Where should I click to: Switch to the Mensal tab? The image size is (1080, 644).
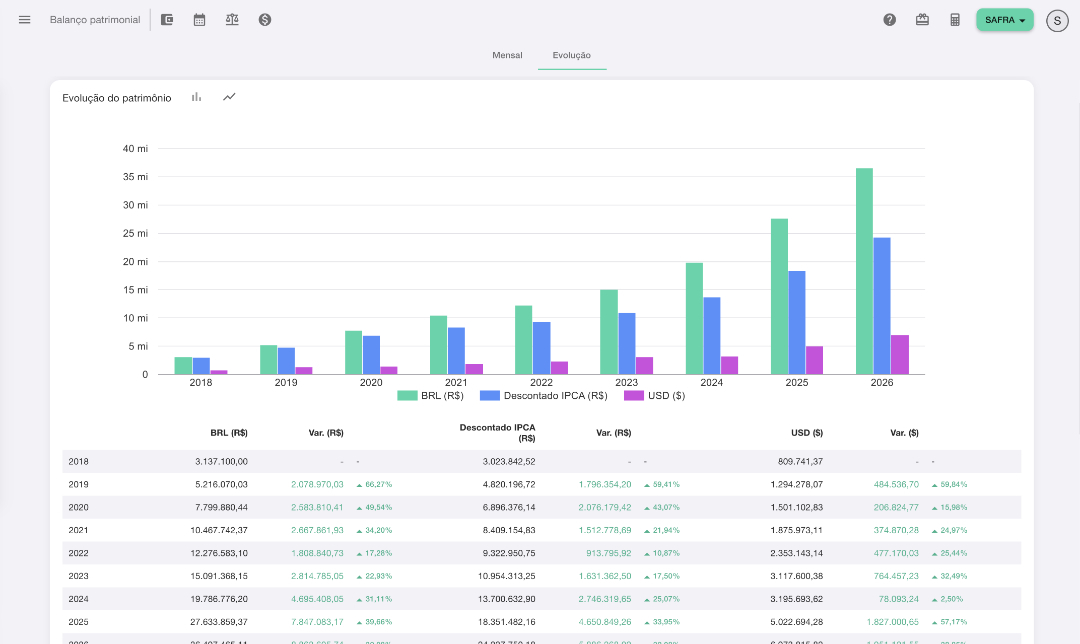click(x=507, y=55)
